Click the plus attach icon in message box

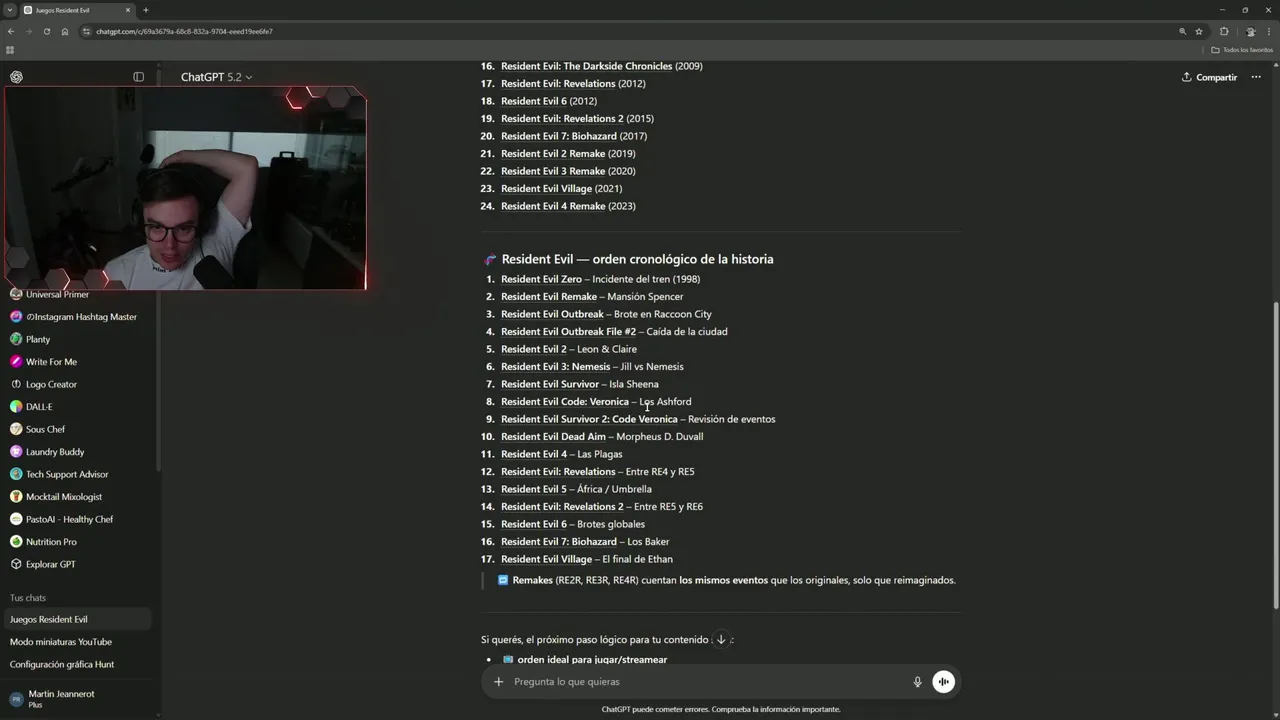pos(498,682)
